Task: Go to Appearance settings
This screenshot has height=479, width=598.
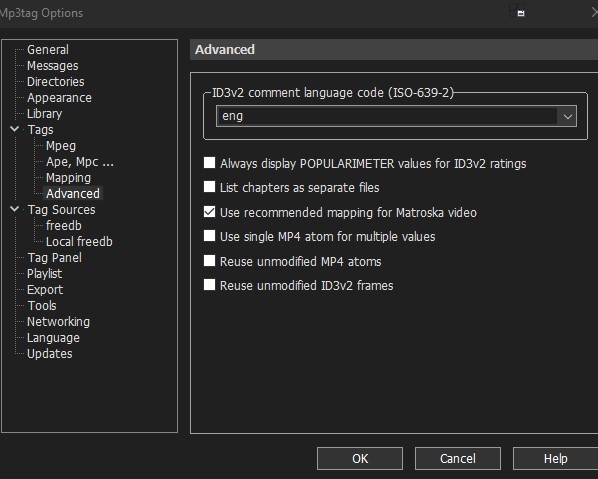Action: [59, 98]
